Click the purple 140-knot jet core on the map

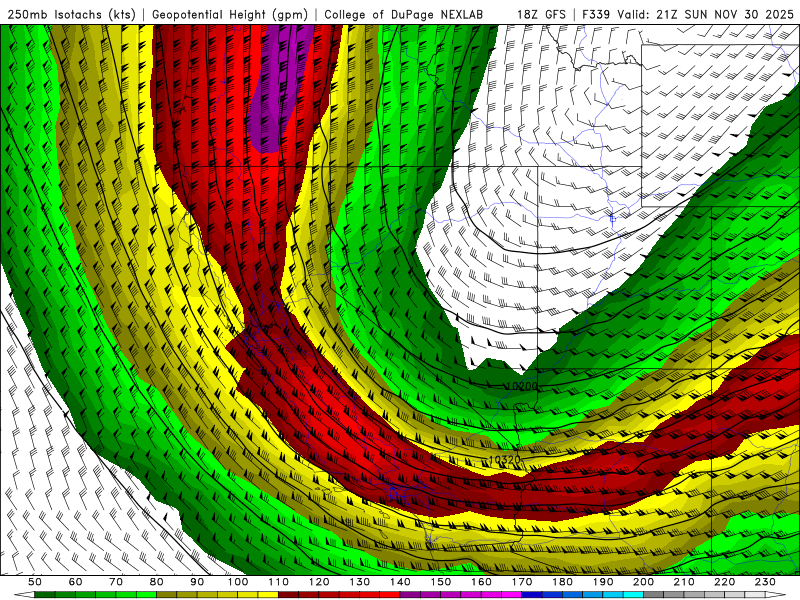point(278,87)
